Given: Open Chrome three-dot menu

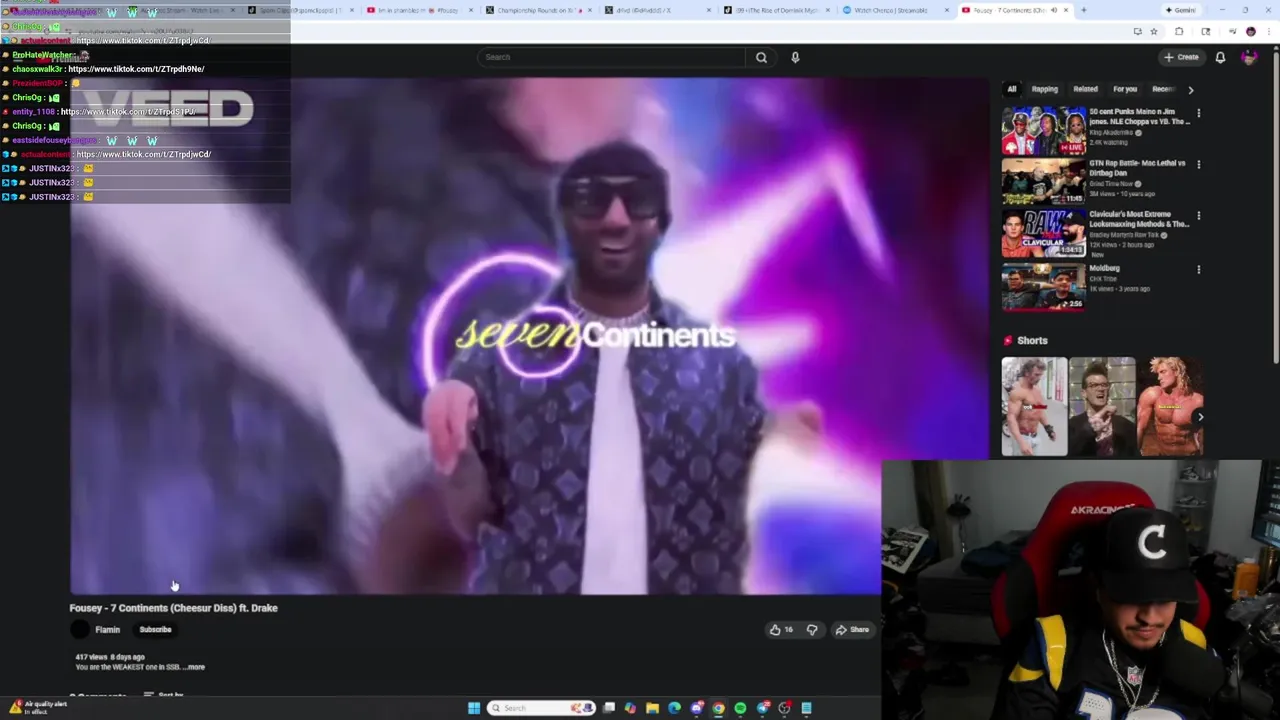Looking at the screenshot, I should click(1269, 31).
